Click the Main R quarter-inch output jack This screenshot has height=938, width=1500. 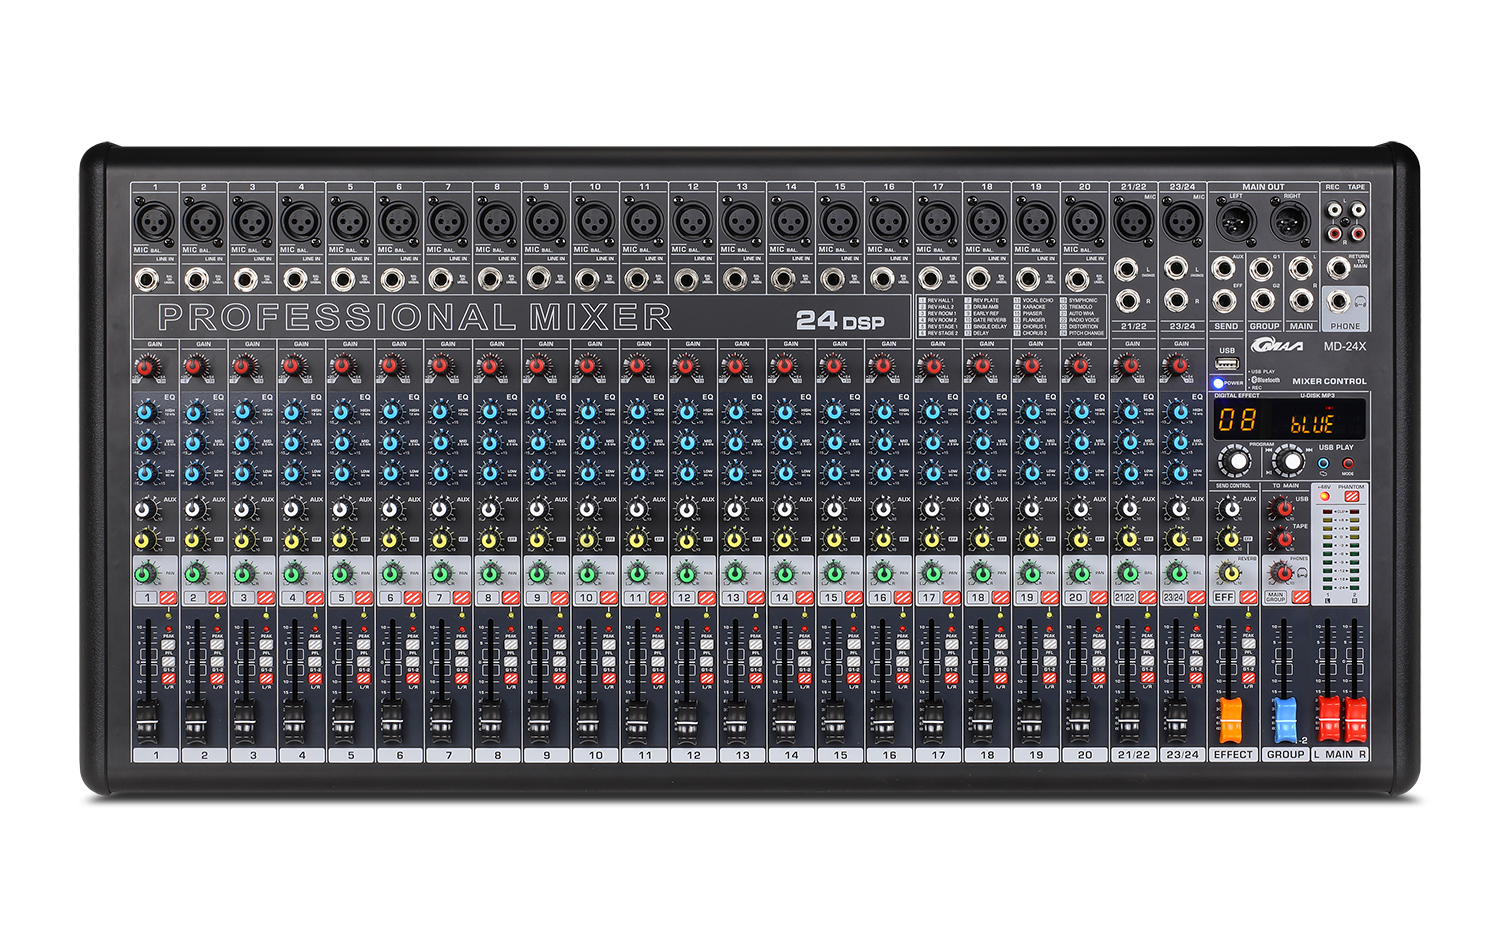1301,300
